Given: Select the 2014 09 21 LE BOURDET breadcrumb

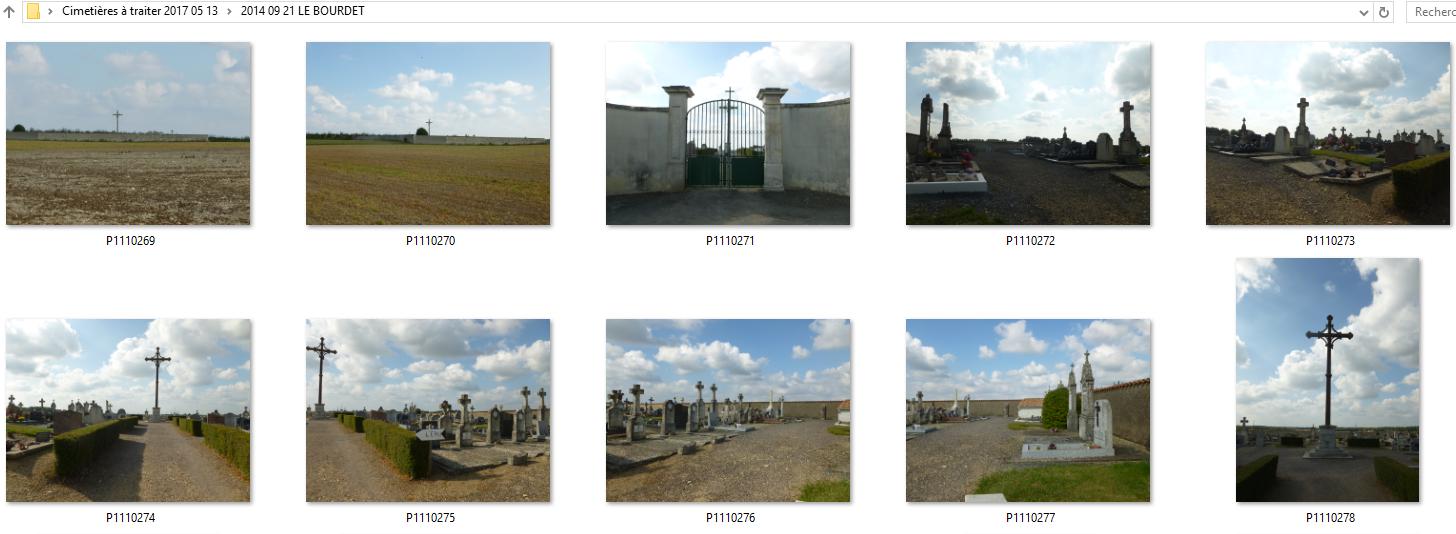Looking at the screenshot, I should pyautogui.click(x=302, y=11).
